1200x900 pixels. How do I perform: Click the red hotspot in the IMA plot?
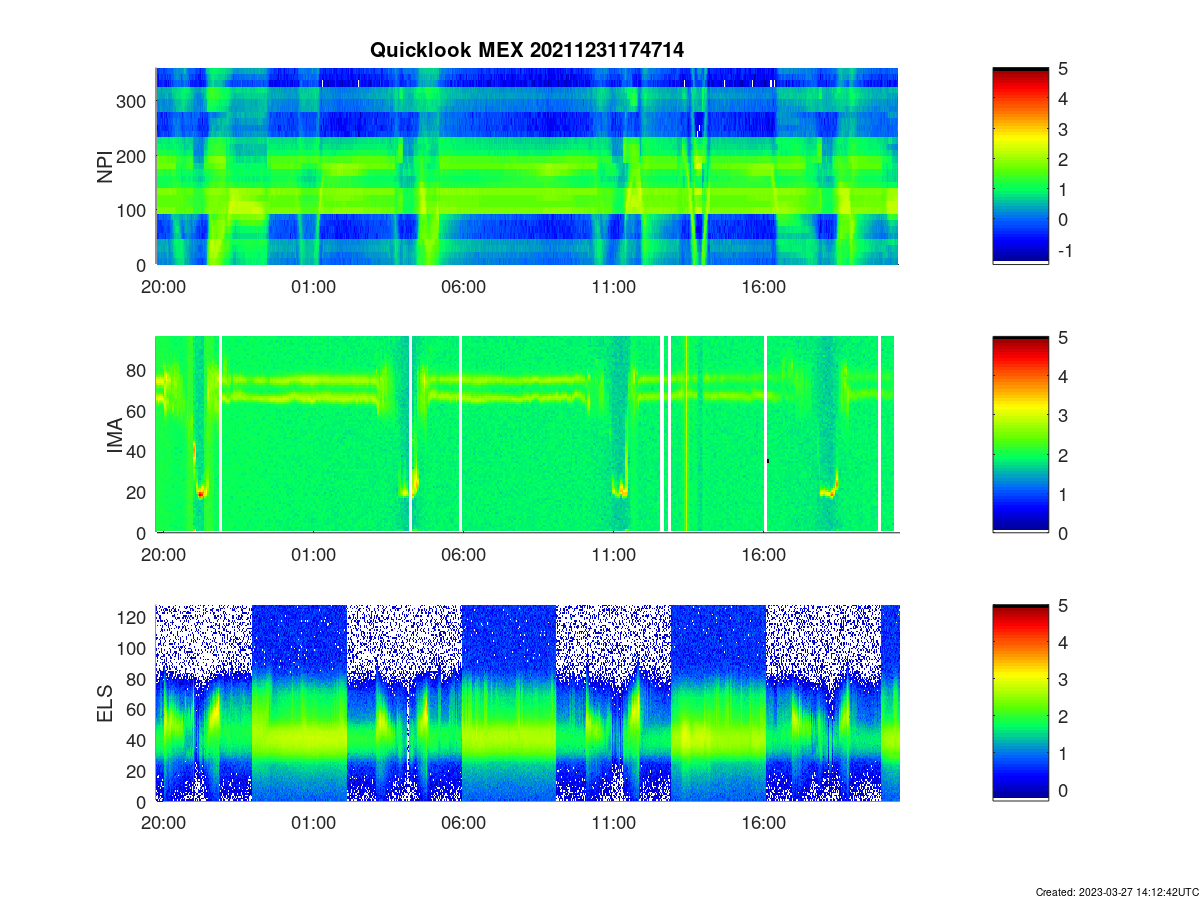click(x=200, y=493)
